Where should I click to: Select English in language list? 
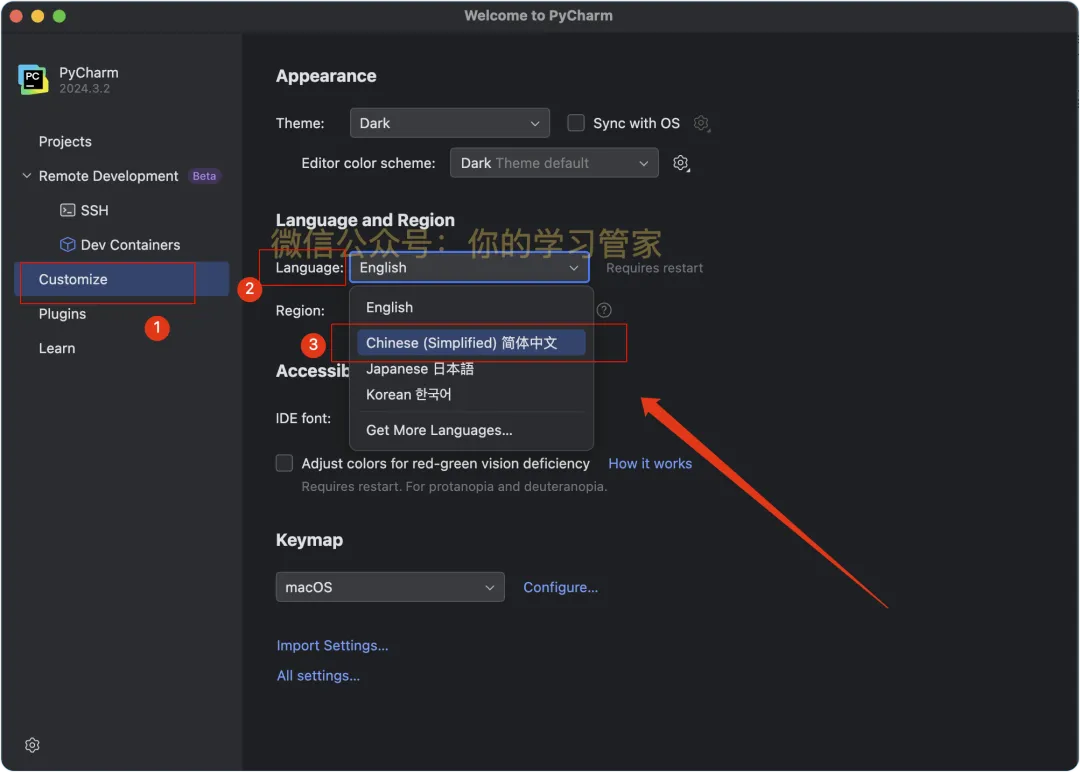[471, 307]
